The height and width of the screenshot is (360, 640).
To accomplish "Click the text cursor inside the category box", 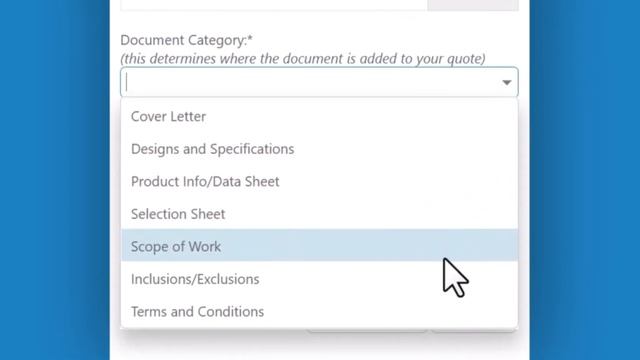I will [127, 82].
